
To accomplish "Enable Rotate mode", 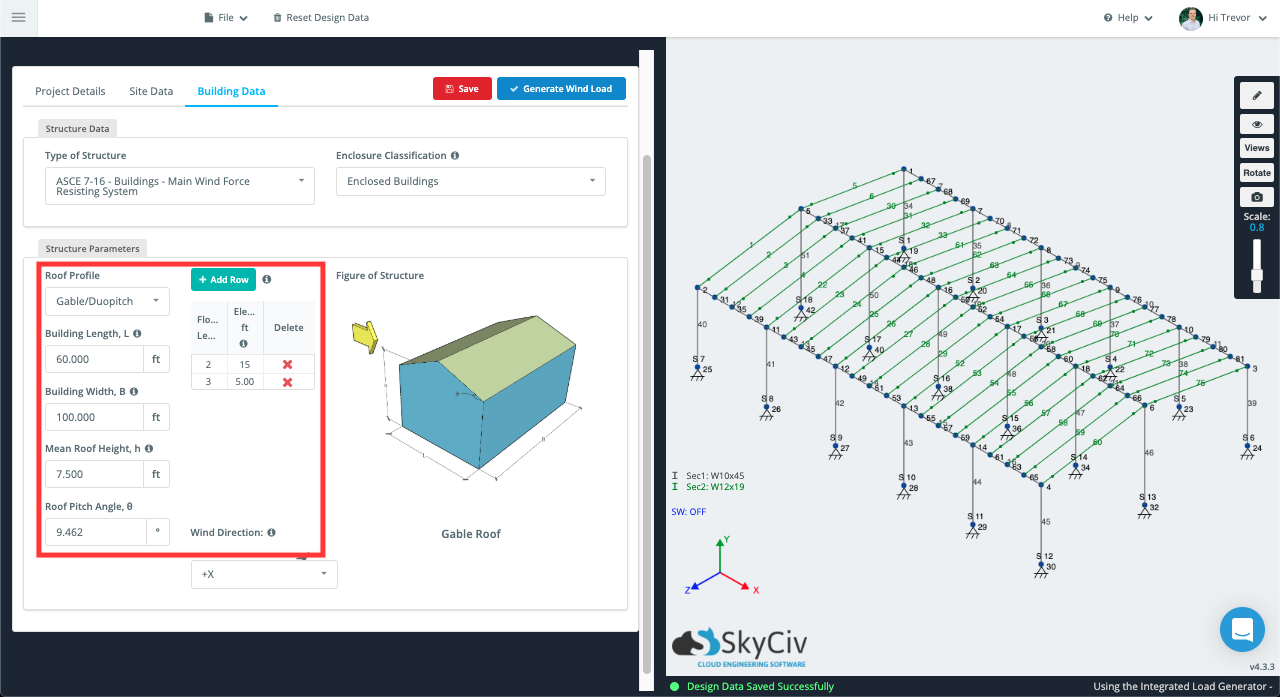I will pos(1256,172).
